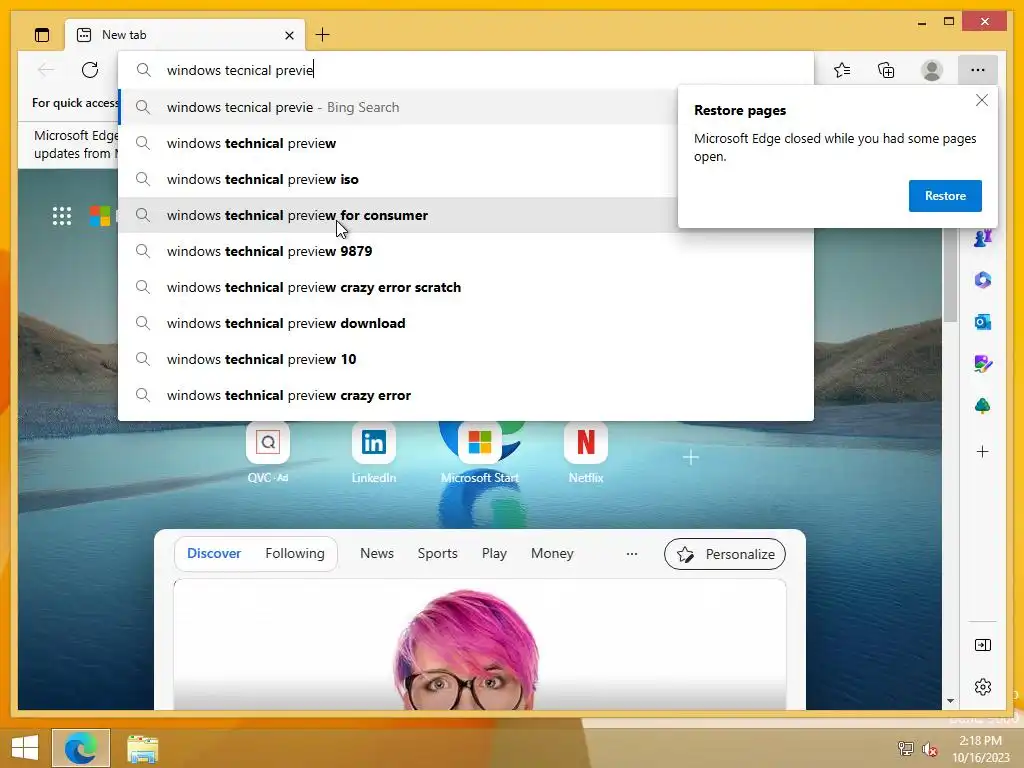Screen dimensions: 1024x768
Task: Open the Microsoft Start quick link tile
Action: pos(480,452)
